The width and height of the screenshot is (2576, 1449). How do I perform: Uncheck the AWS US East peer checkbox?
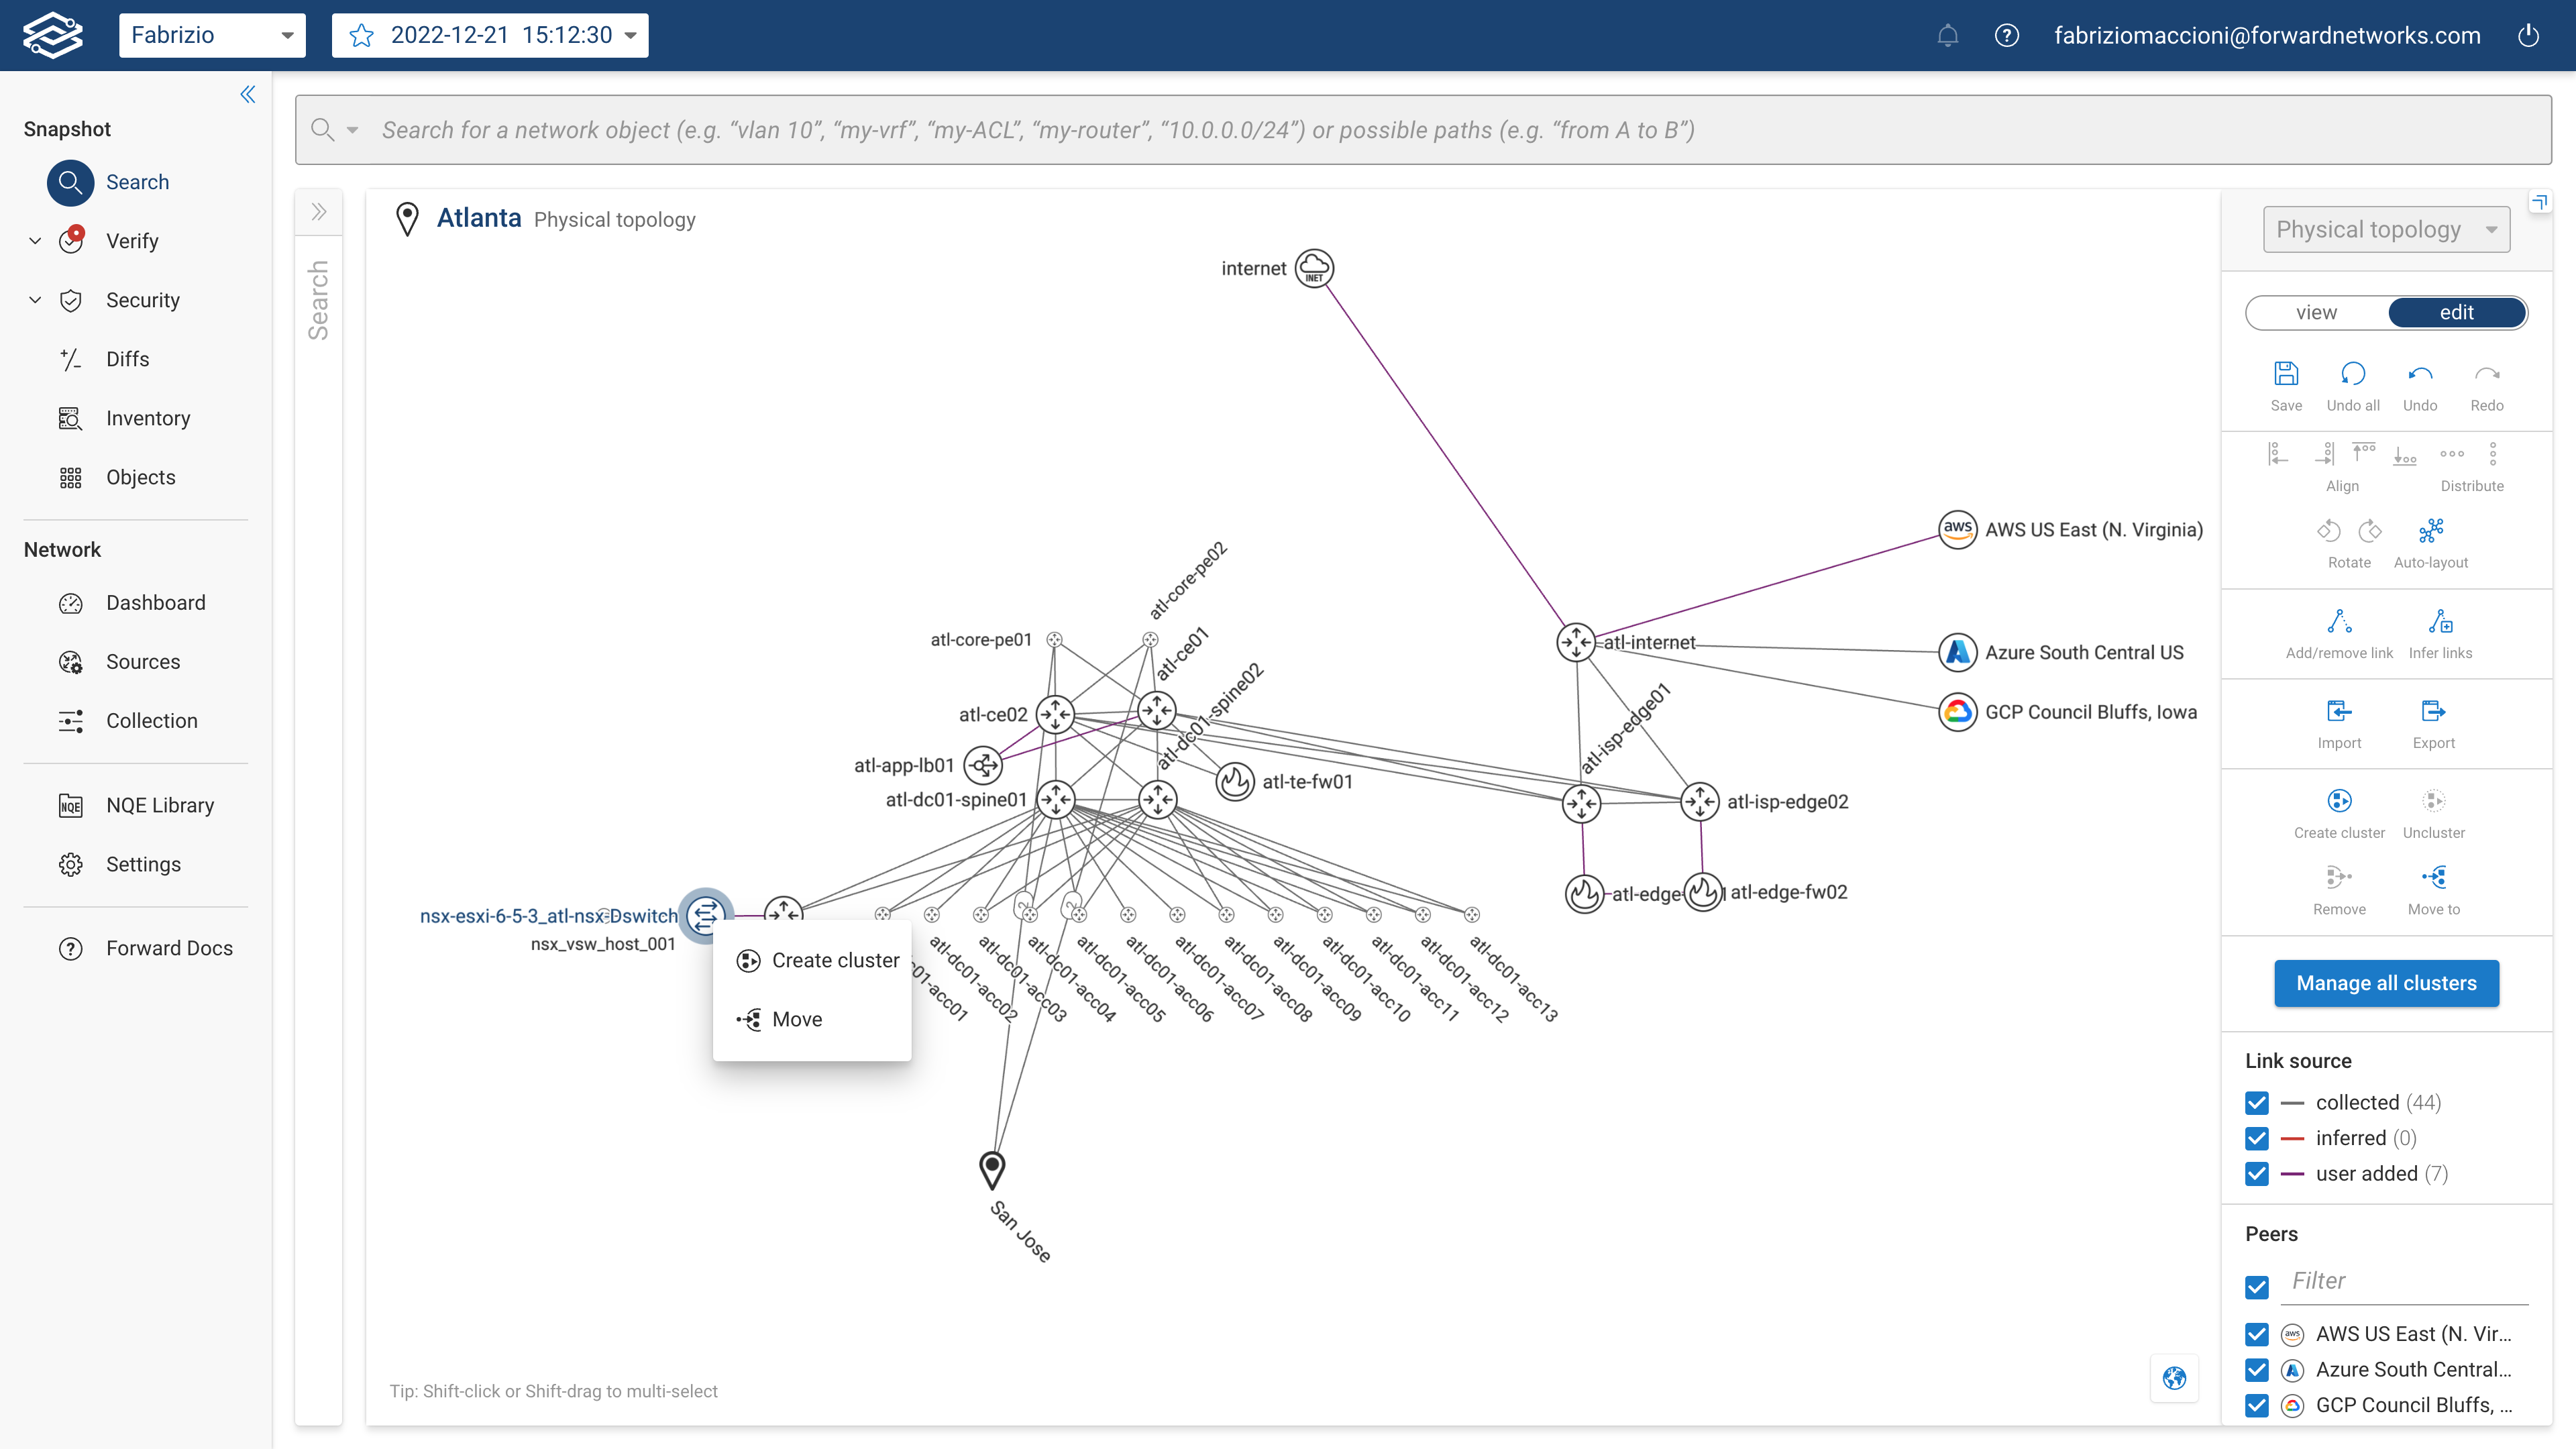(x=2257, y=1334)
